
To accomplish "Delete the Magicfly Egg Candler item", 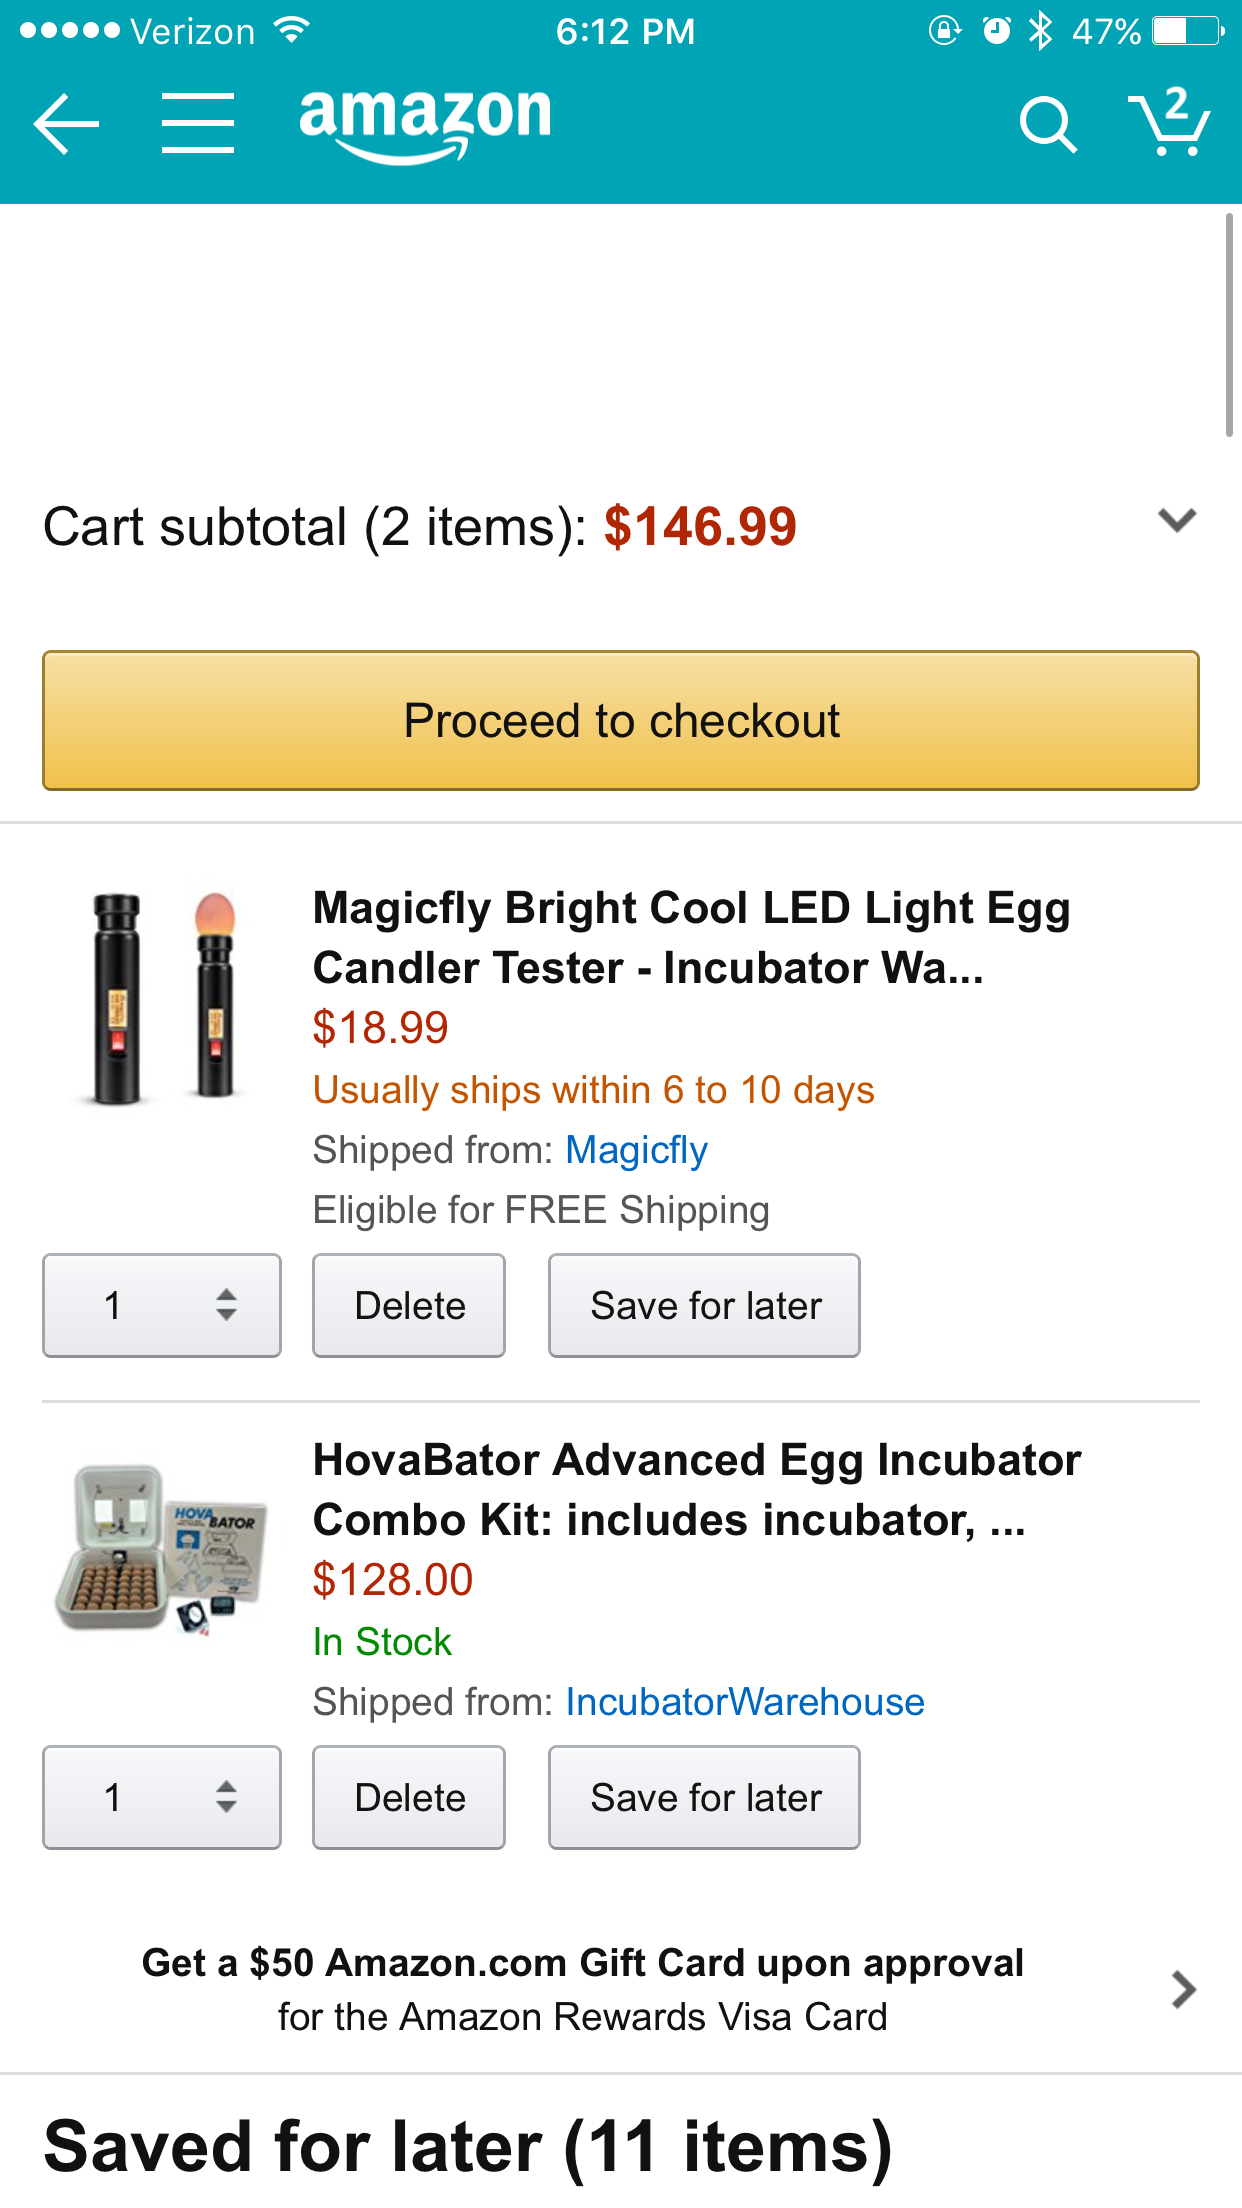I will pyautogui.click(x=409, y=1305).
